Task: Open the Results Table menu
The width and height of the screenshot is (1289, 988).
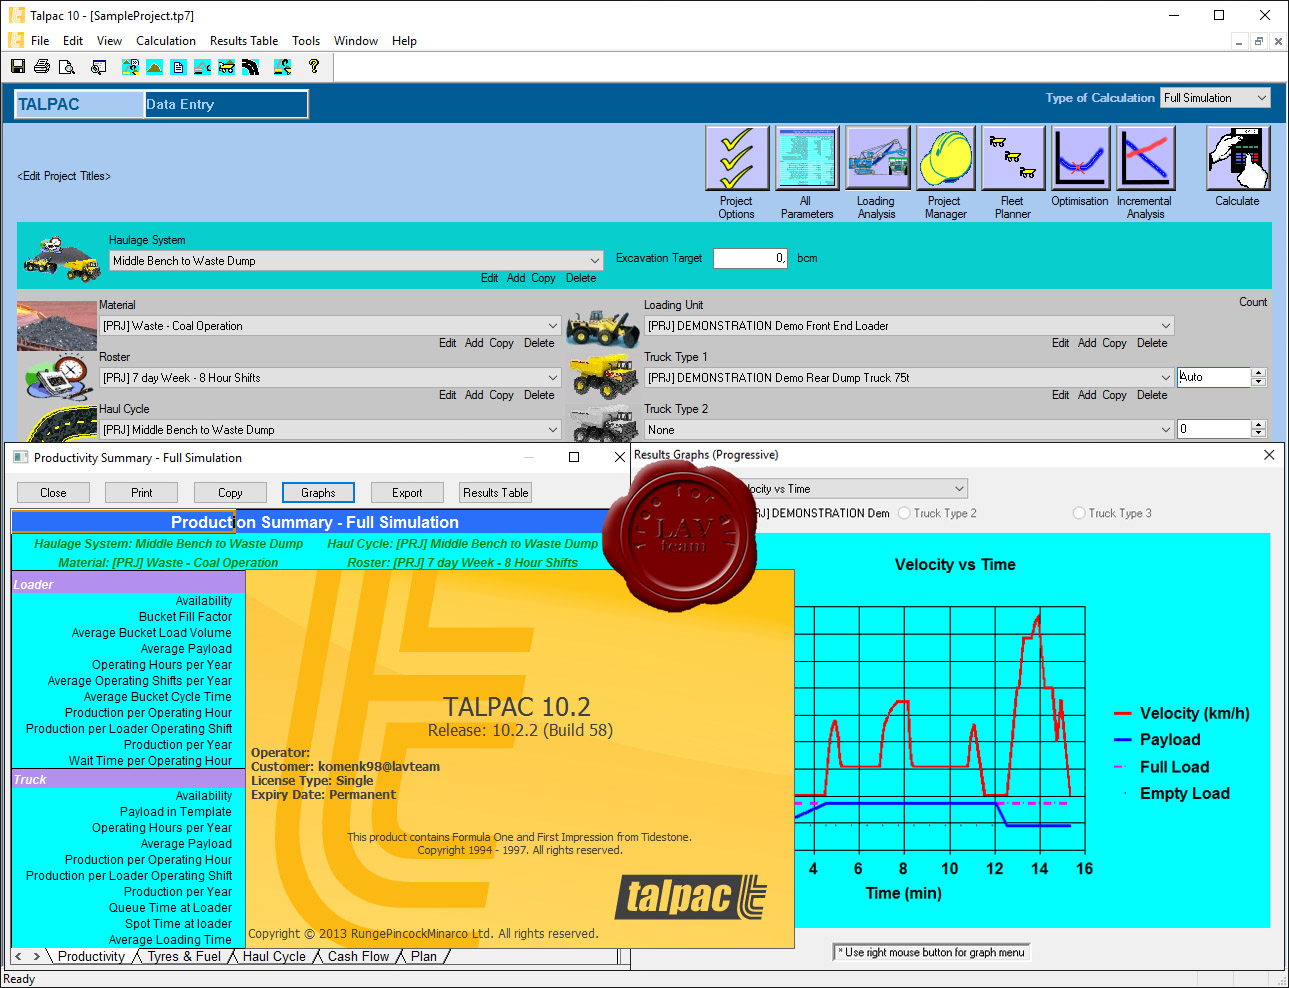Action: click(x=244, y=41)
